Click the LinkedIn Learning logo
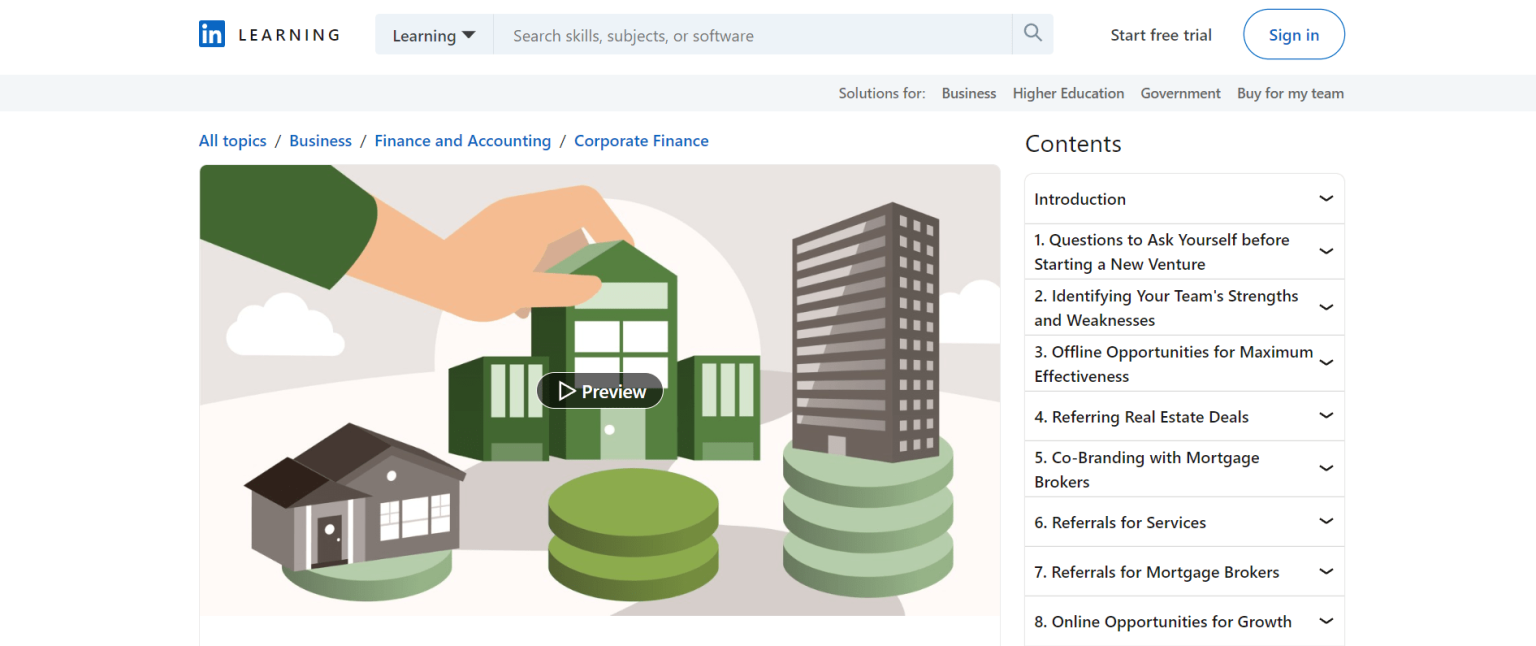Viewport: 1536px width, 646px height. 268,33
